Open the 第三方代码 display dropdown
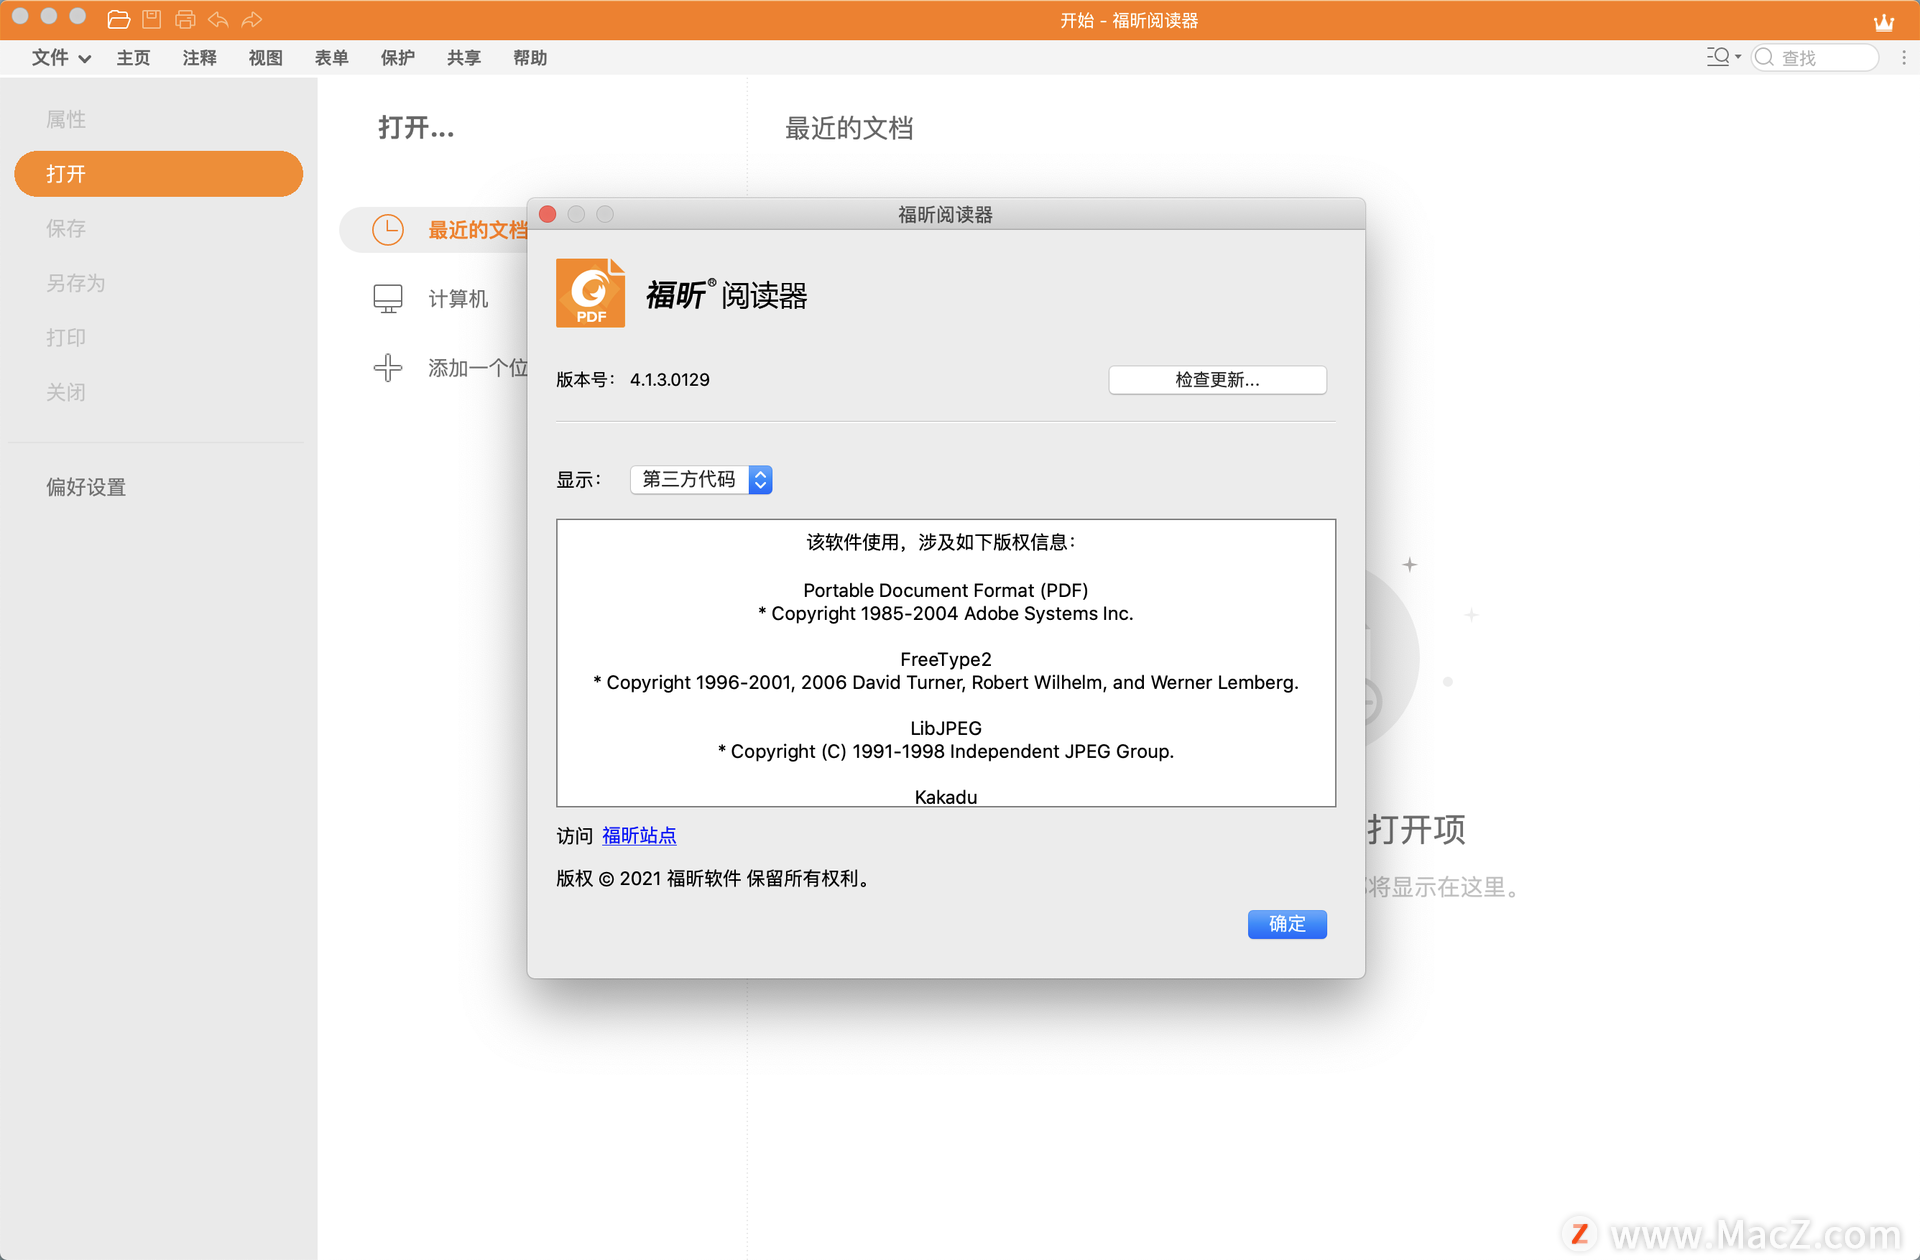This screenshot has width=1920, height=1260. [701, 480]
